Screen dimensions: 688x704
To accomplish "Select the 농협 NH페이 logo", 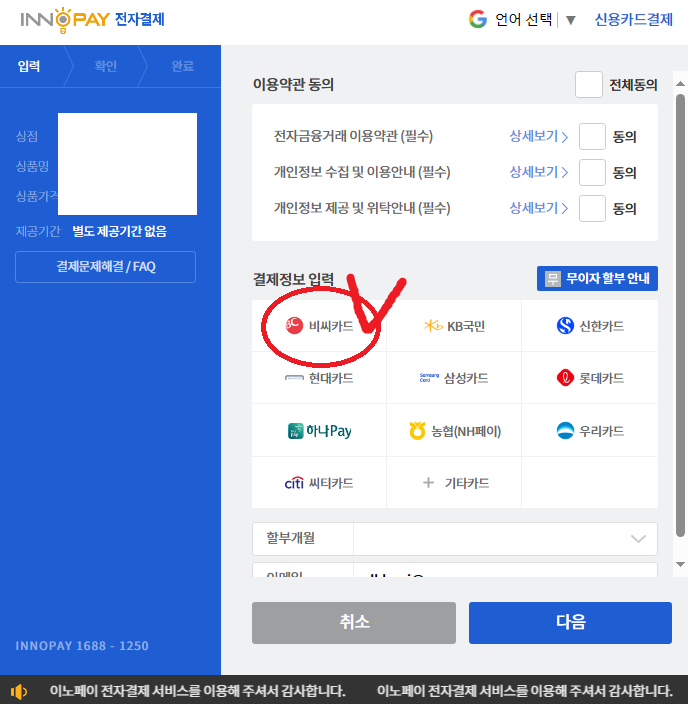I will tap(417, 431).
